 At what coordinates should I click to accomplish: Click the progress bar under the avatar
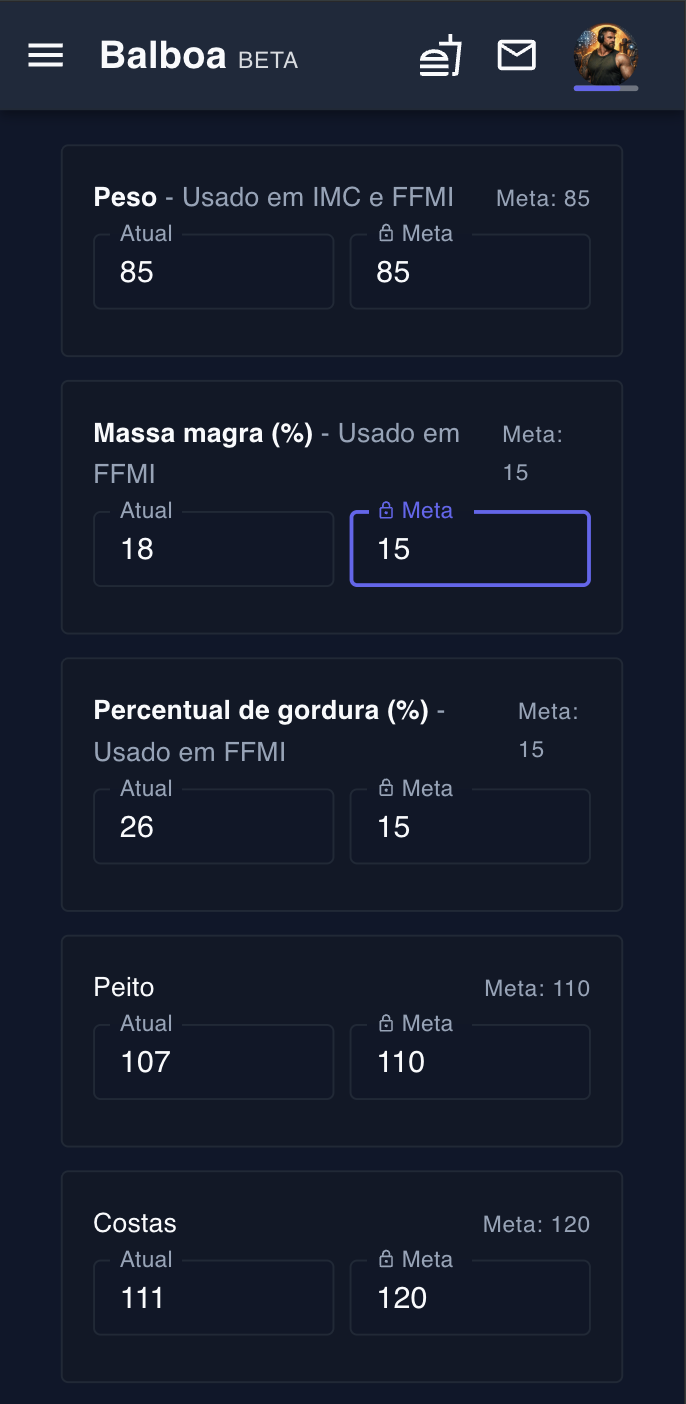[x=606, y=90]
